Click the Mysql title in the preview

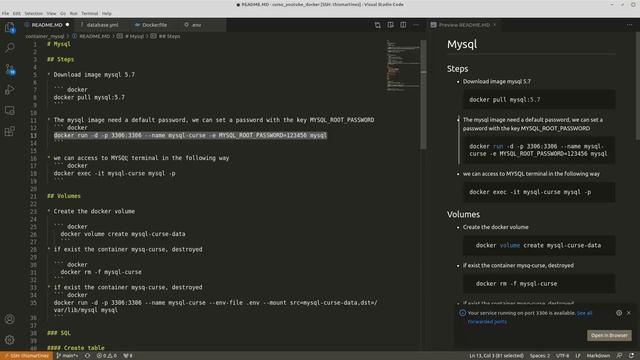pos(462,44)
